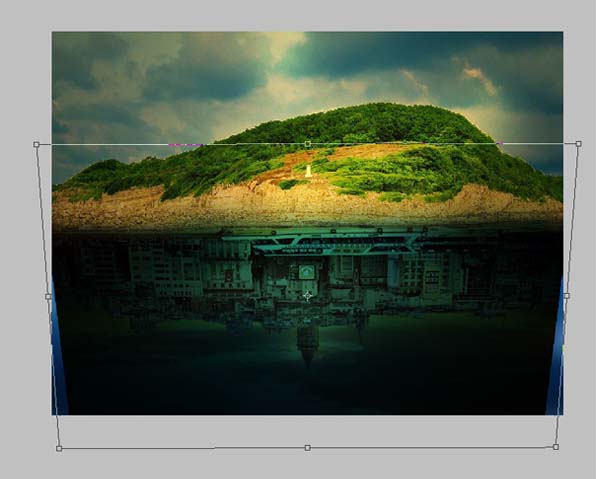Click the right-middle transform handle
The height and width of the screenshot is (479, 596).
click(567, 296)
